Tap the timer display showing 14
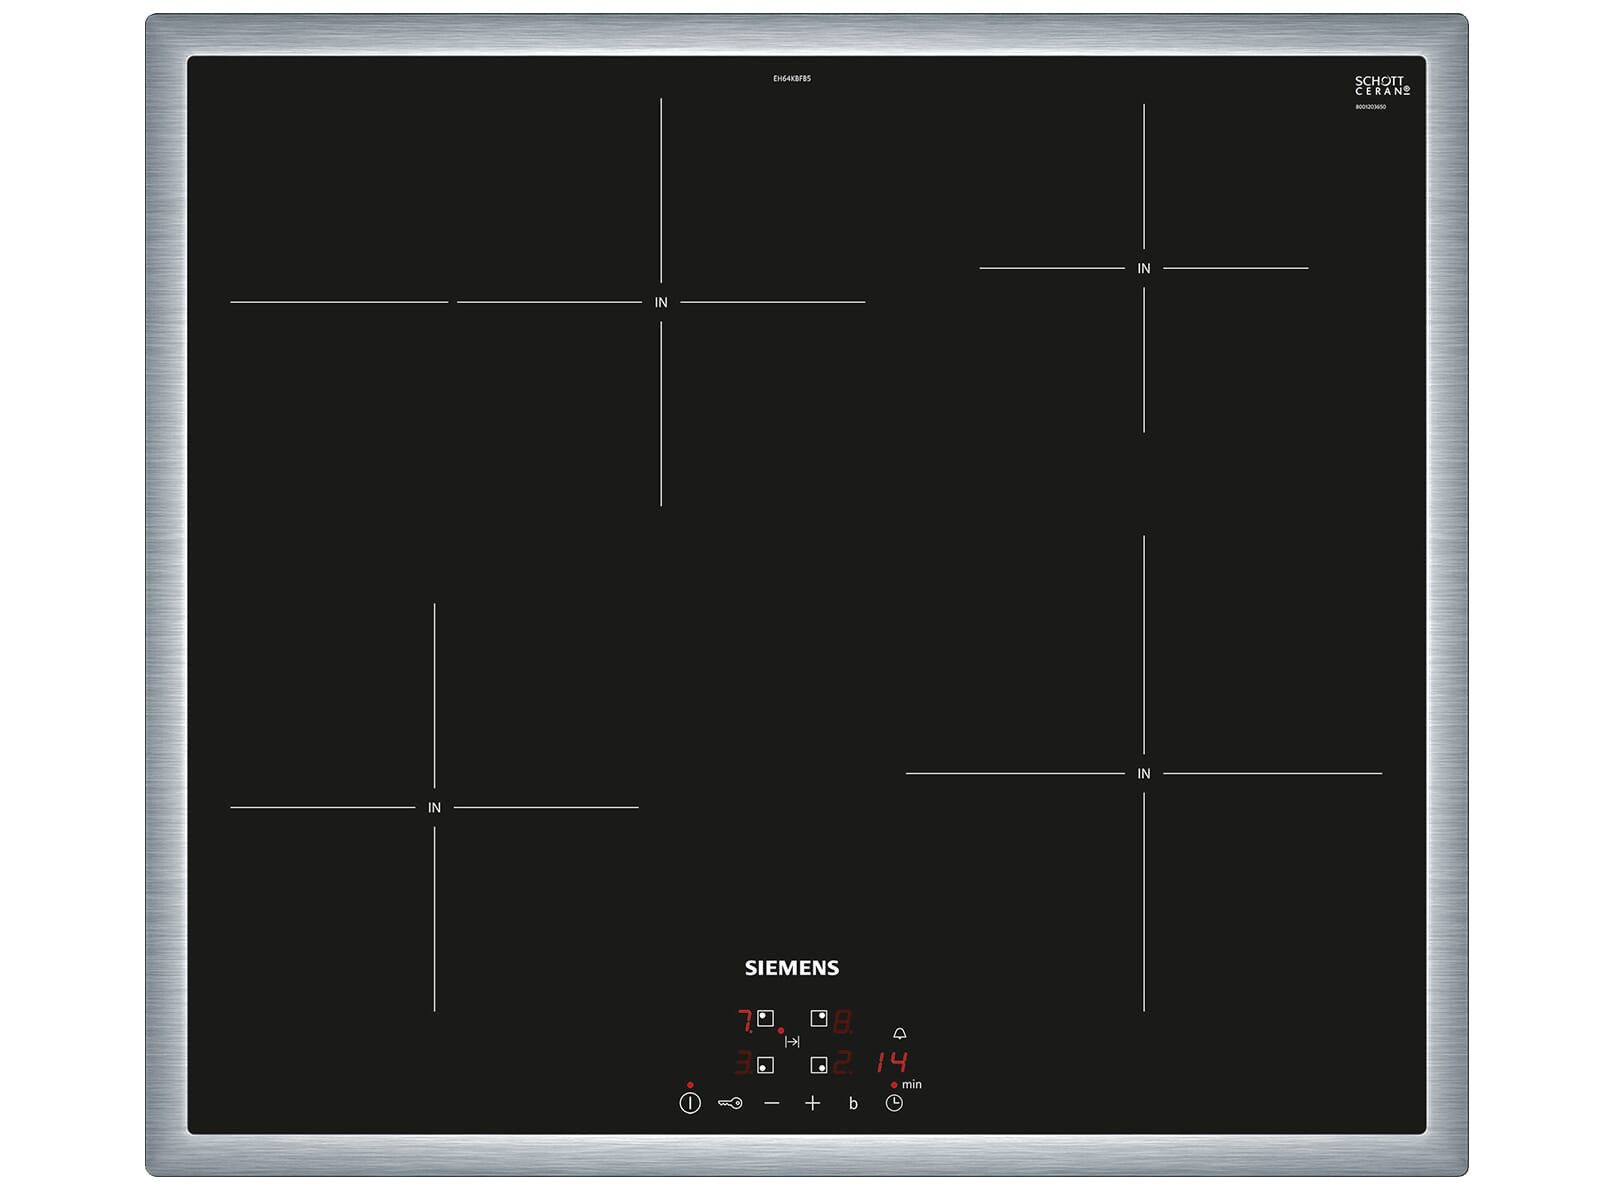This screenshot has width=1600, height=1200. pos(891,1061)
